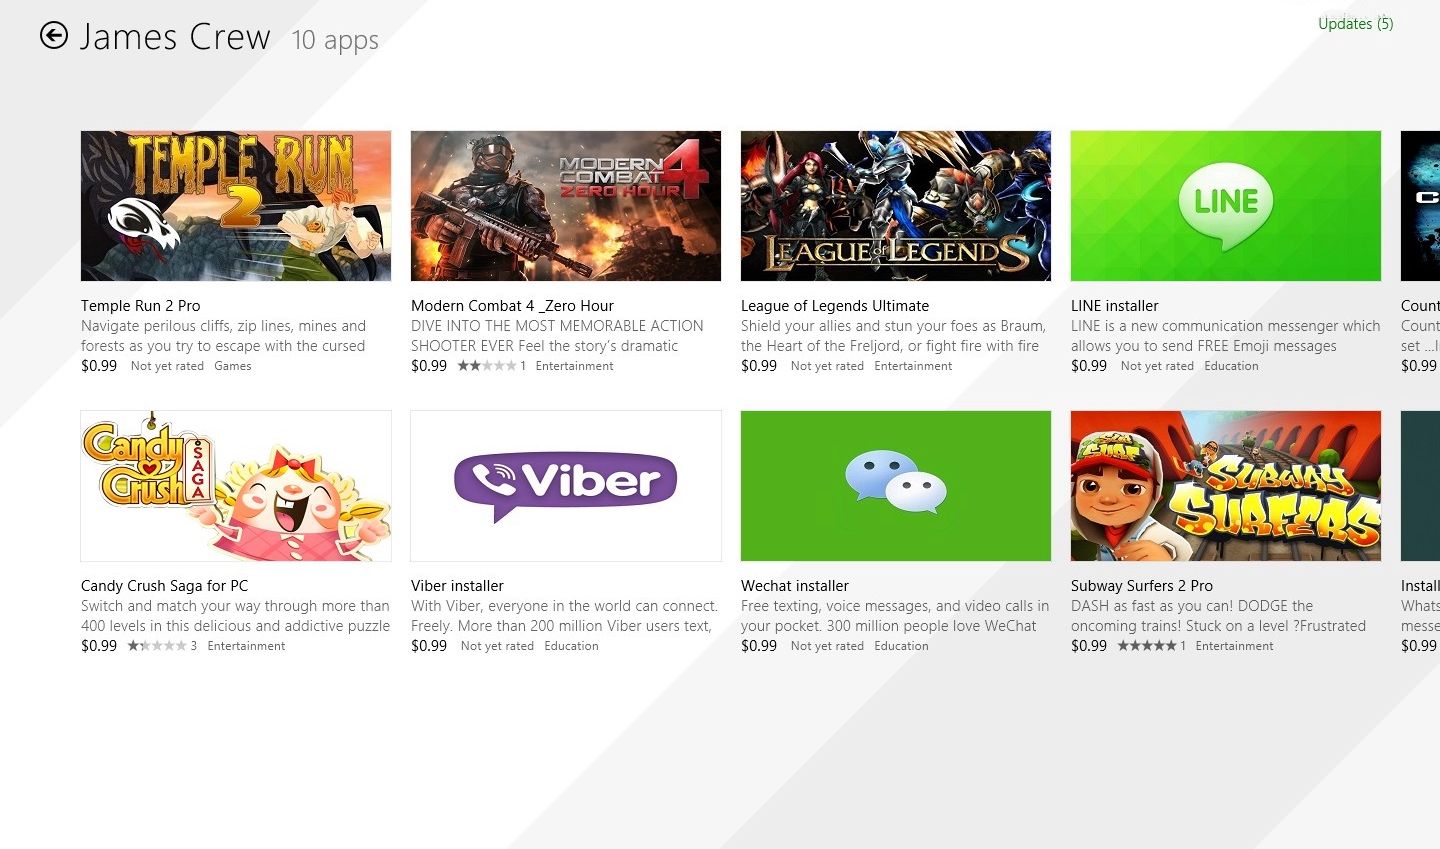Image resolution: width=1440 pixels, height=849 pixels.
Task: Click the $0.99 price under Temple Run 2 Pro
Action: coord(99,366)
